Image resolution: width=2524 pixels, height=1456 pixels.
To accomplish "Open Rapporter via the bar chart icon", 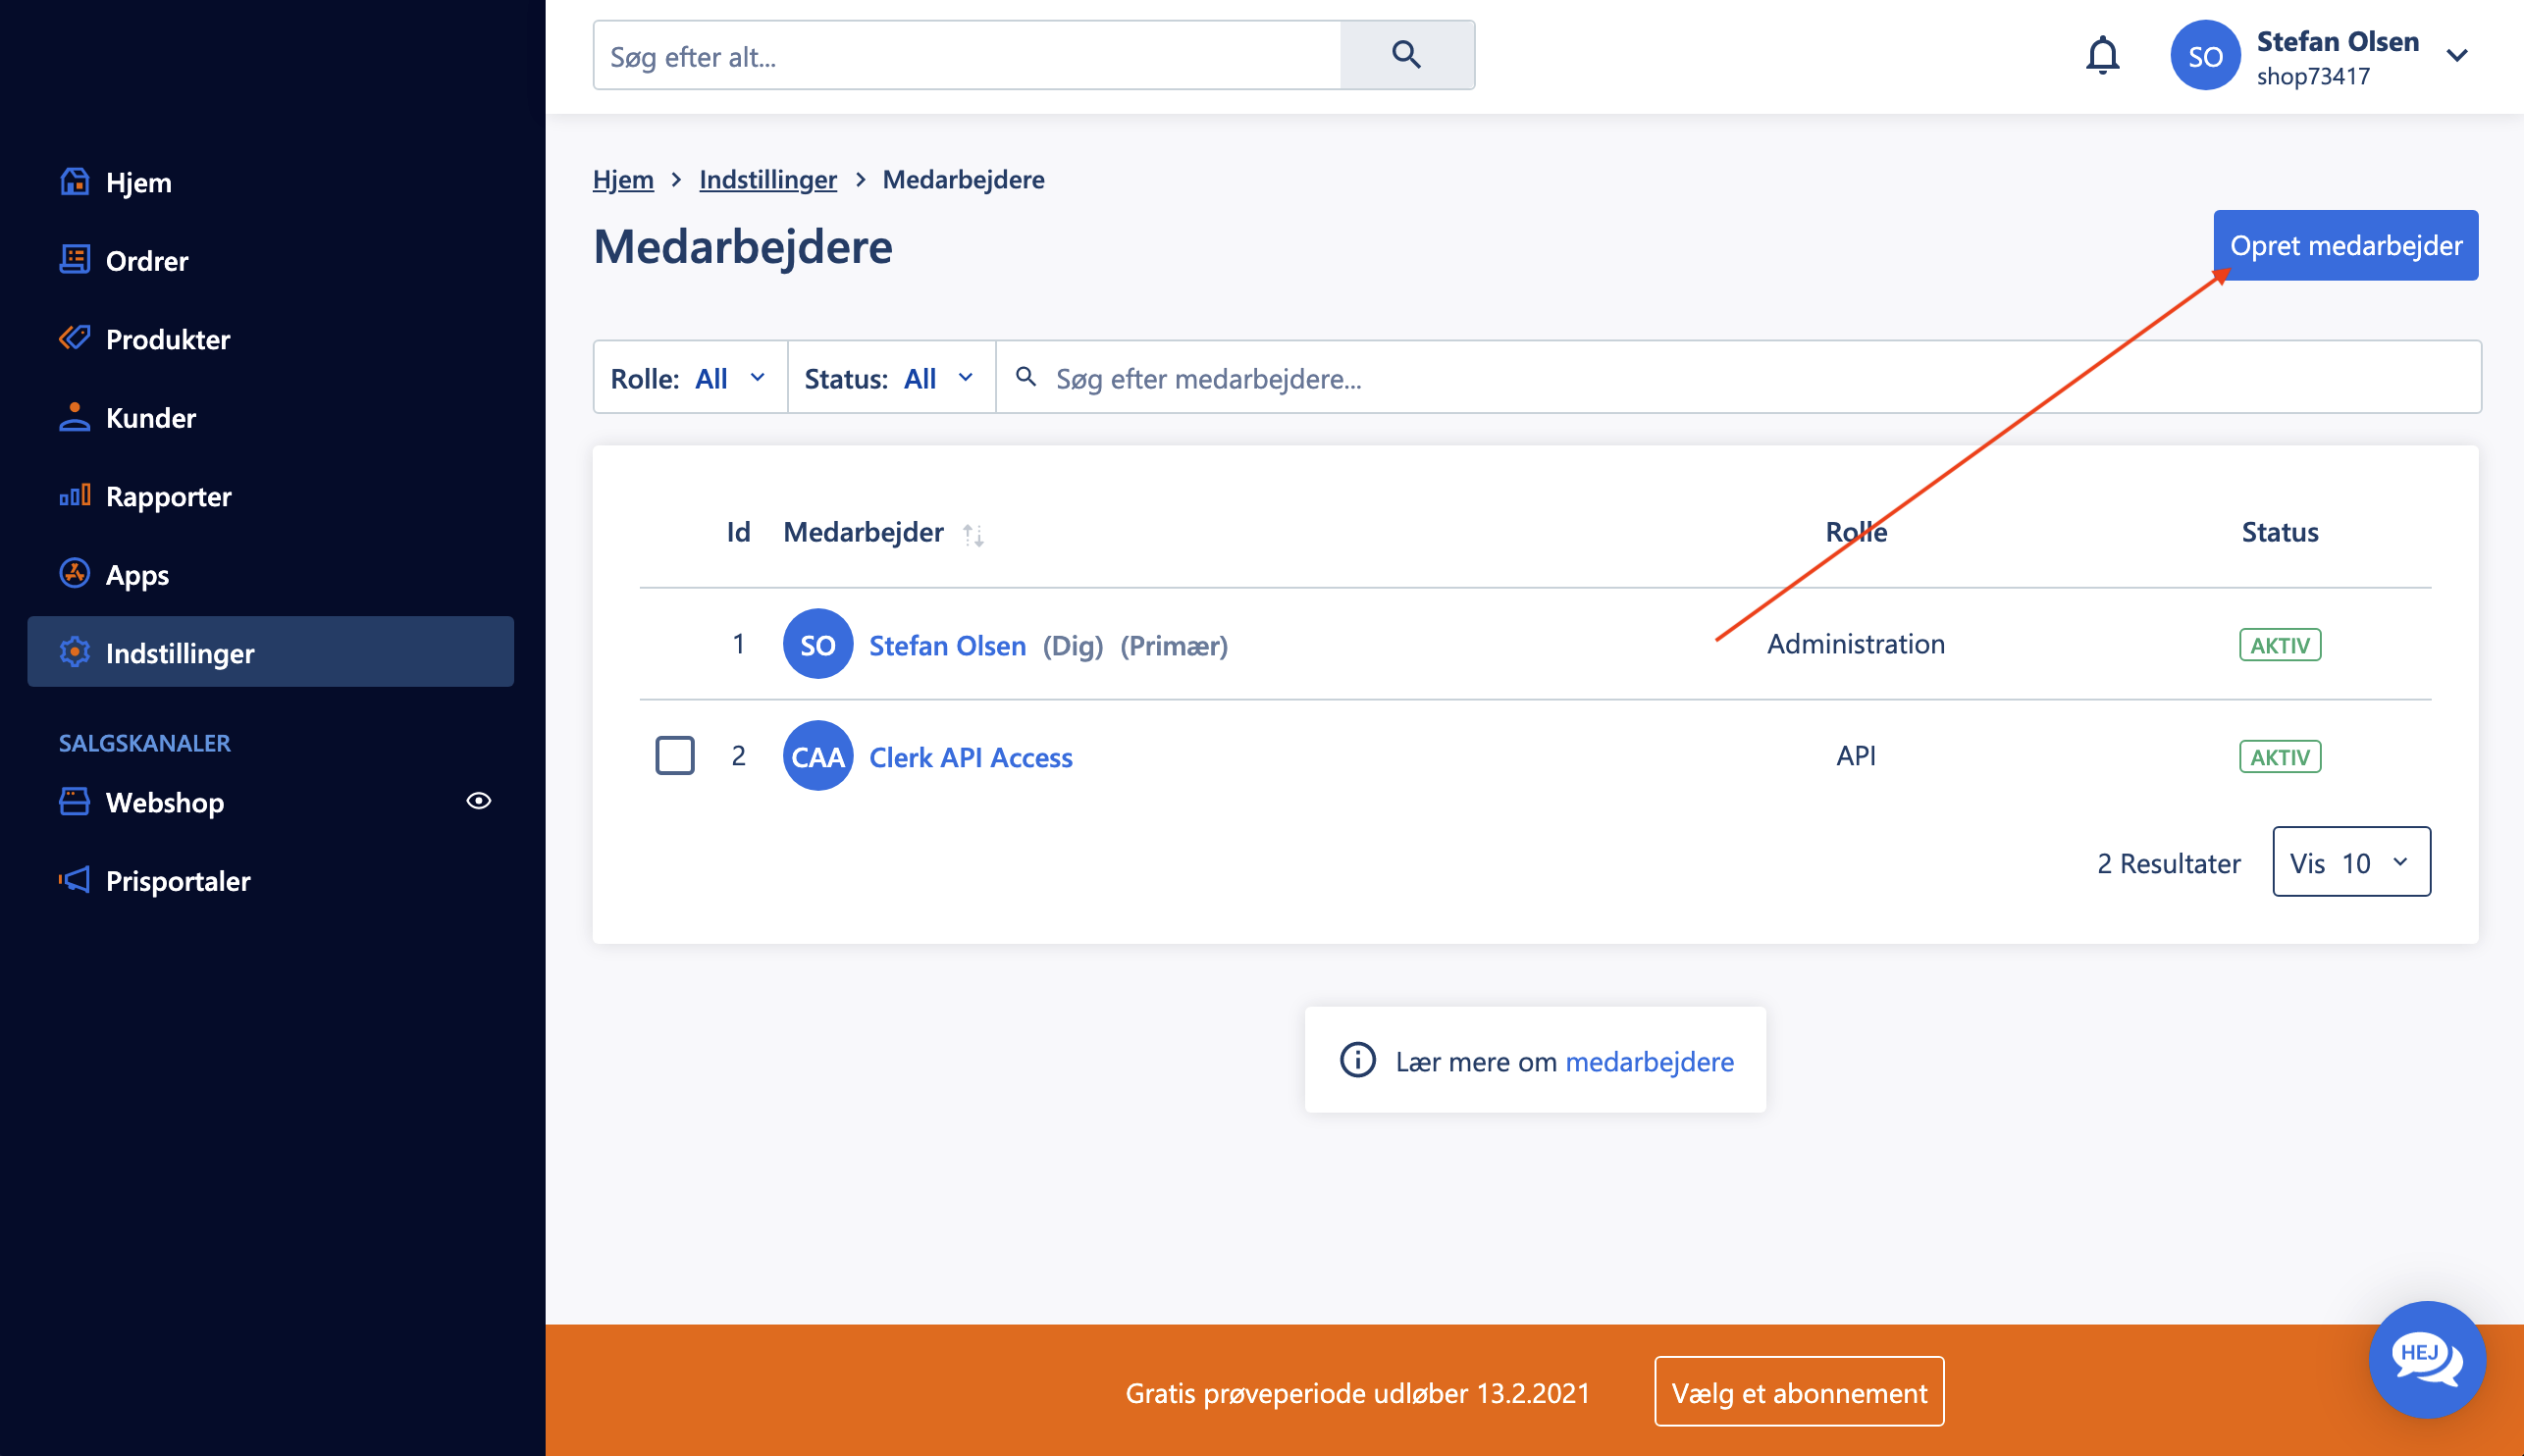I will (x=75, y=495).
